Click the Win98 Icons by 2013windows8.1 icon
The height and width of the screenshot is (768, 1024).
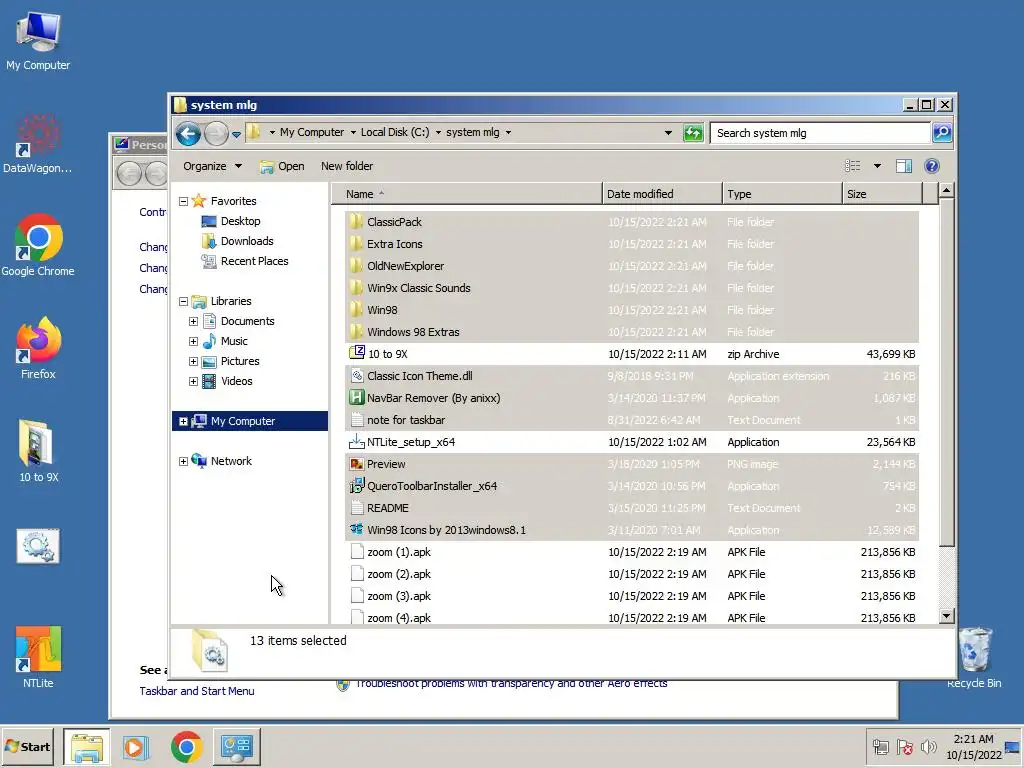(x=357, y=530)
